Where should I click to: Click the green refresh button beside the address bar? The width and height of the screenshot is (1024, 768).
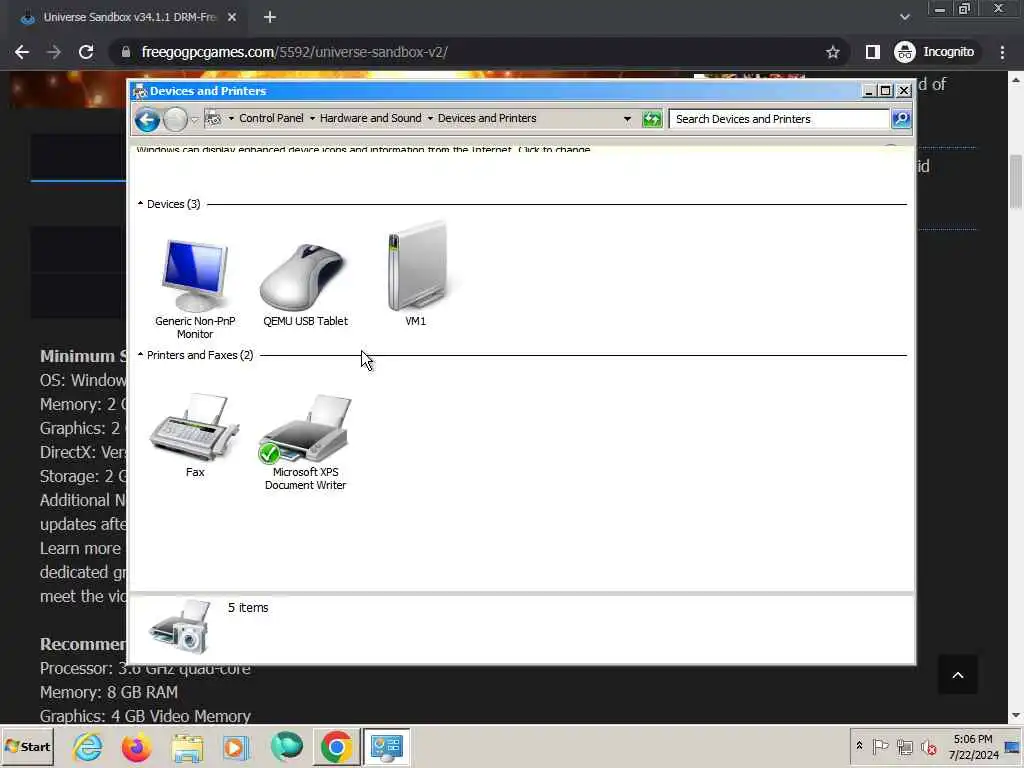[x=652, y=119]
